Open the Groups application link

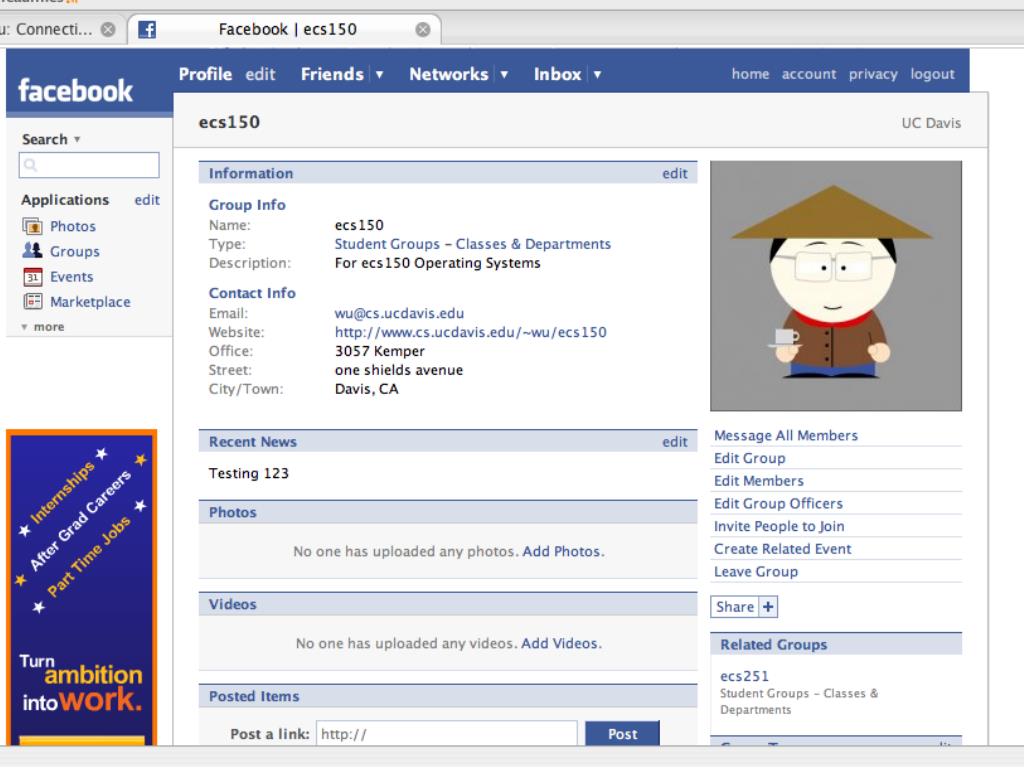click(75, 251)
